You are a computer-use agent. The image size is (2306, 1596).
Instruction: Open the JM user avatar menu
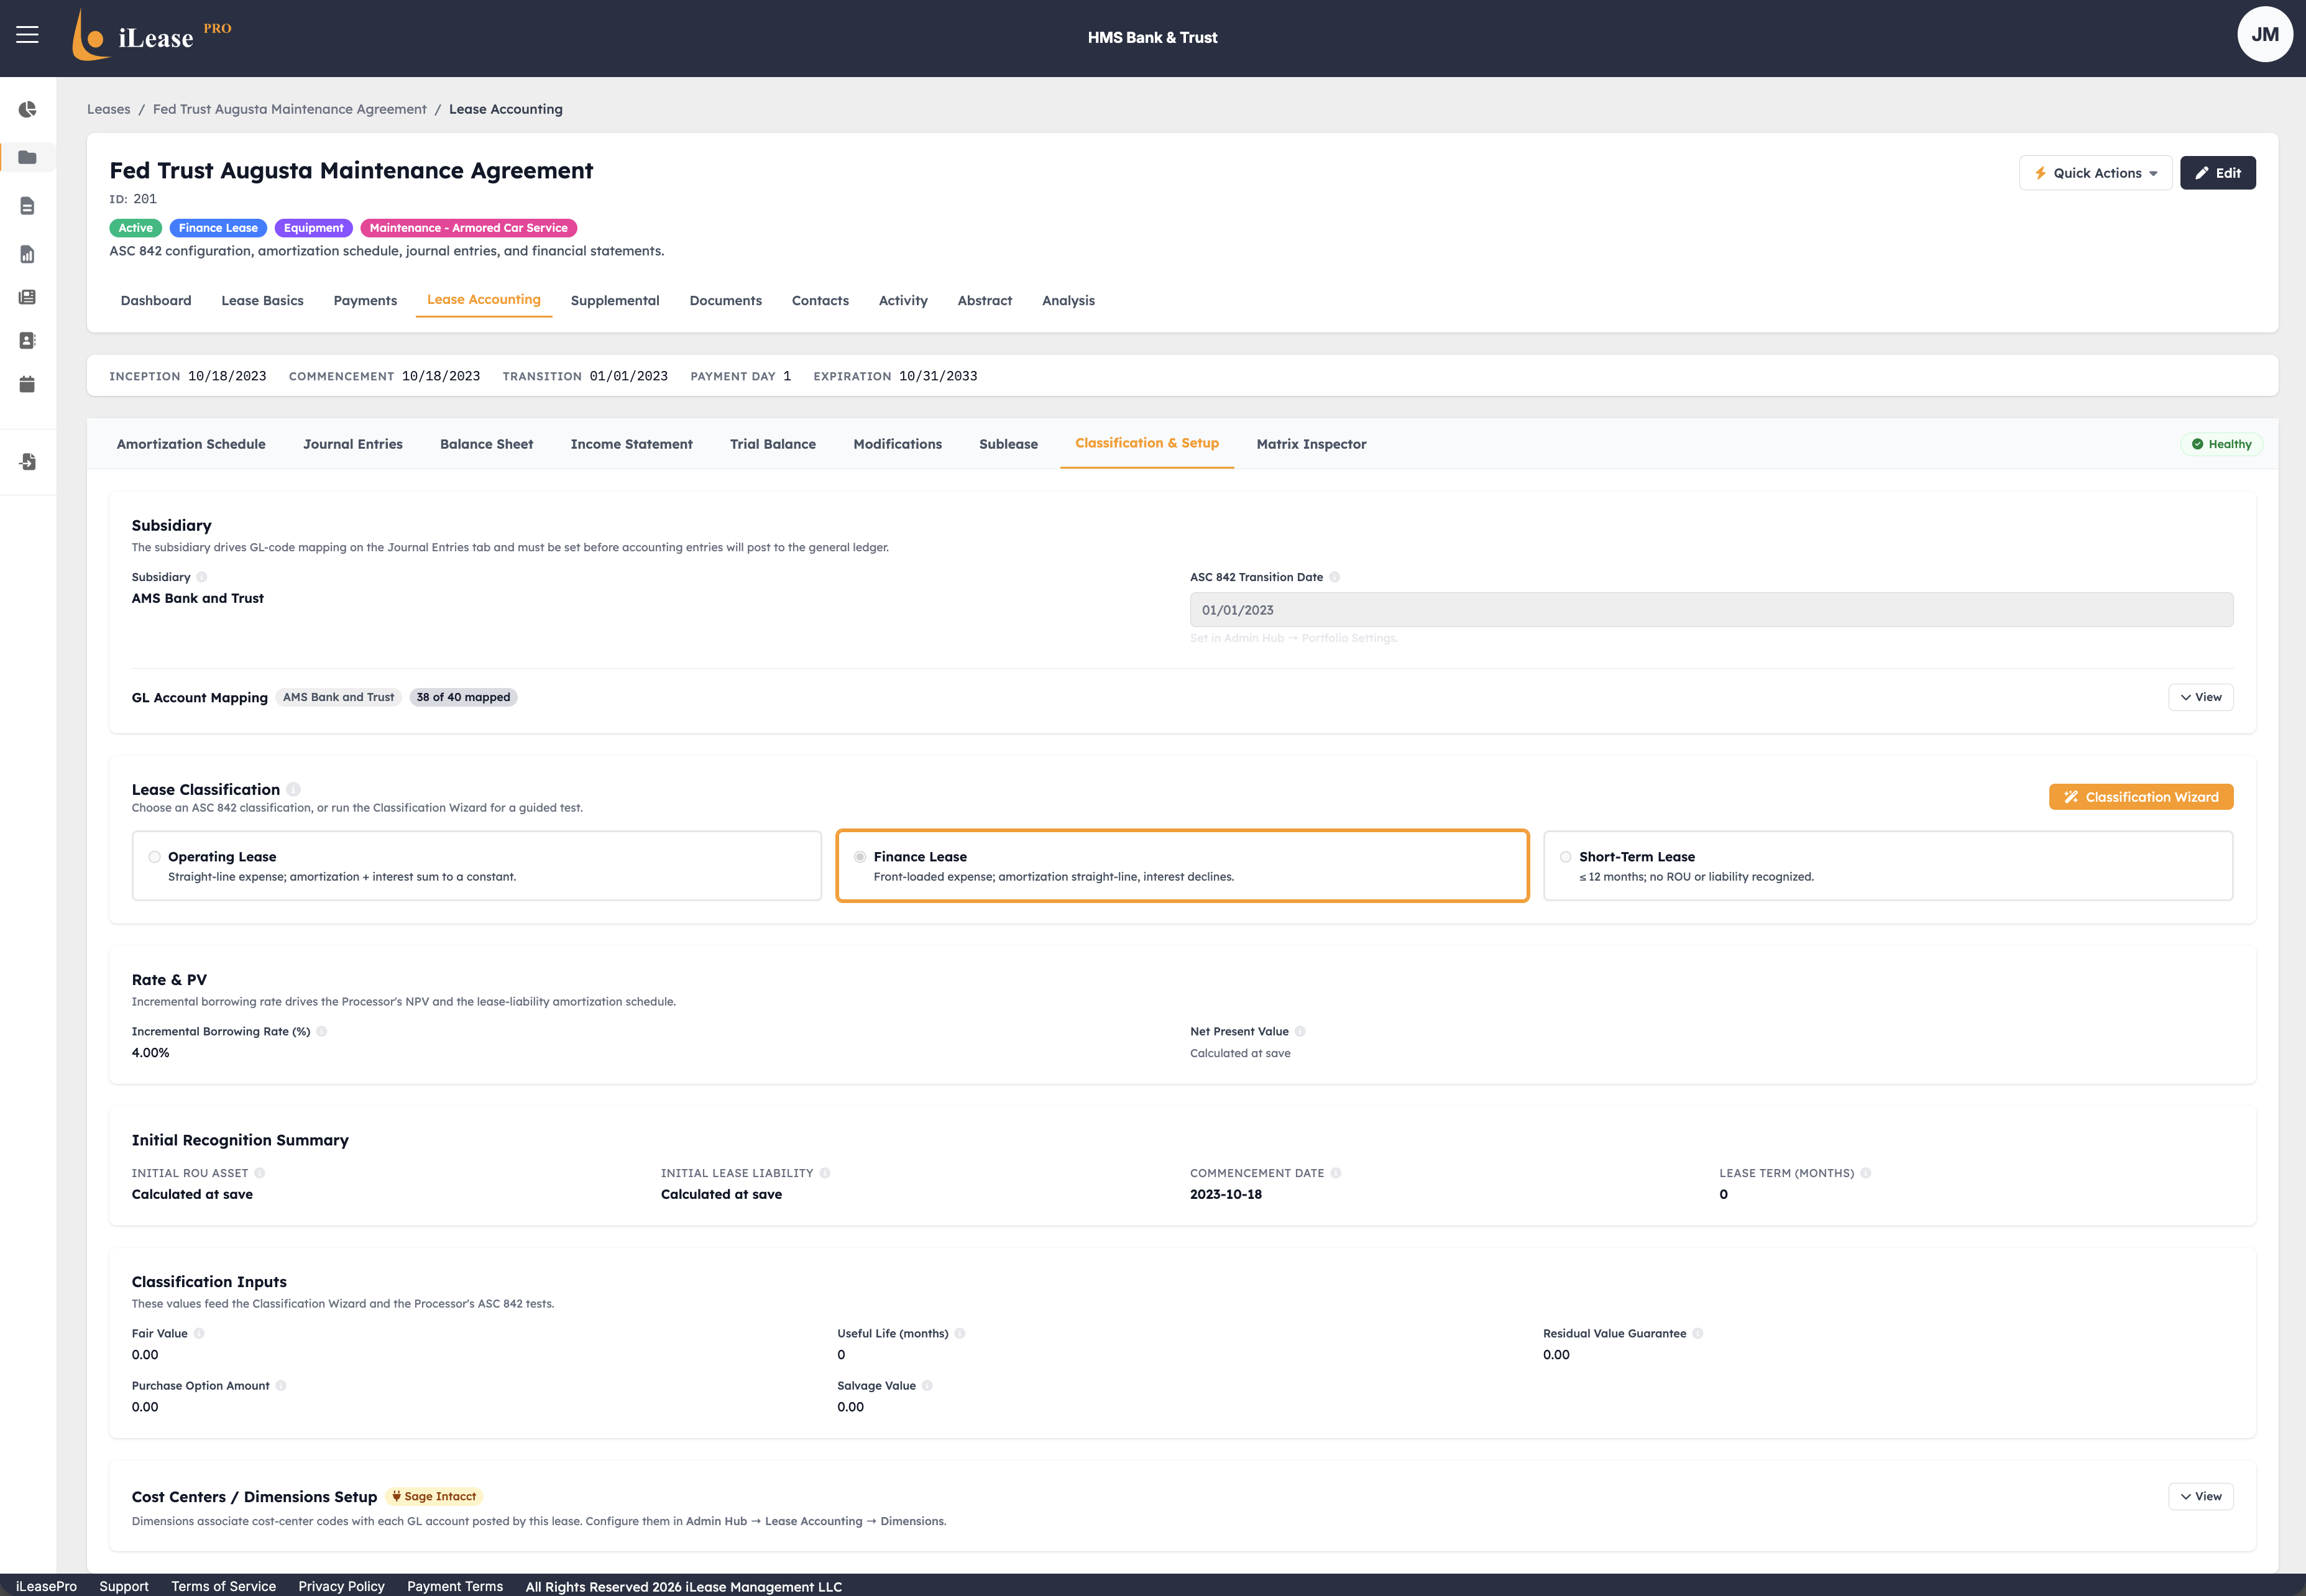click(x=2264, y=35)
